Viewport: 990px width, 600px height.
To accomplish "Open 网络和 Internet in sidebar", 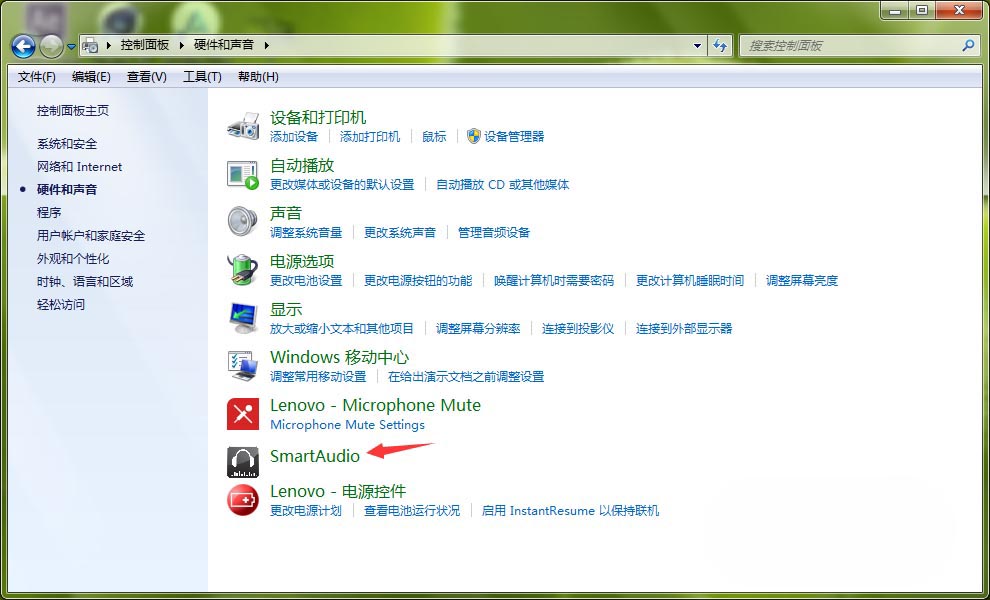I will click(x=80, y=167).
